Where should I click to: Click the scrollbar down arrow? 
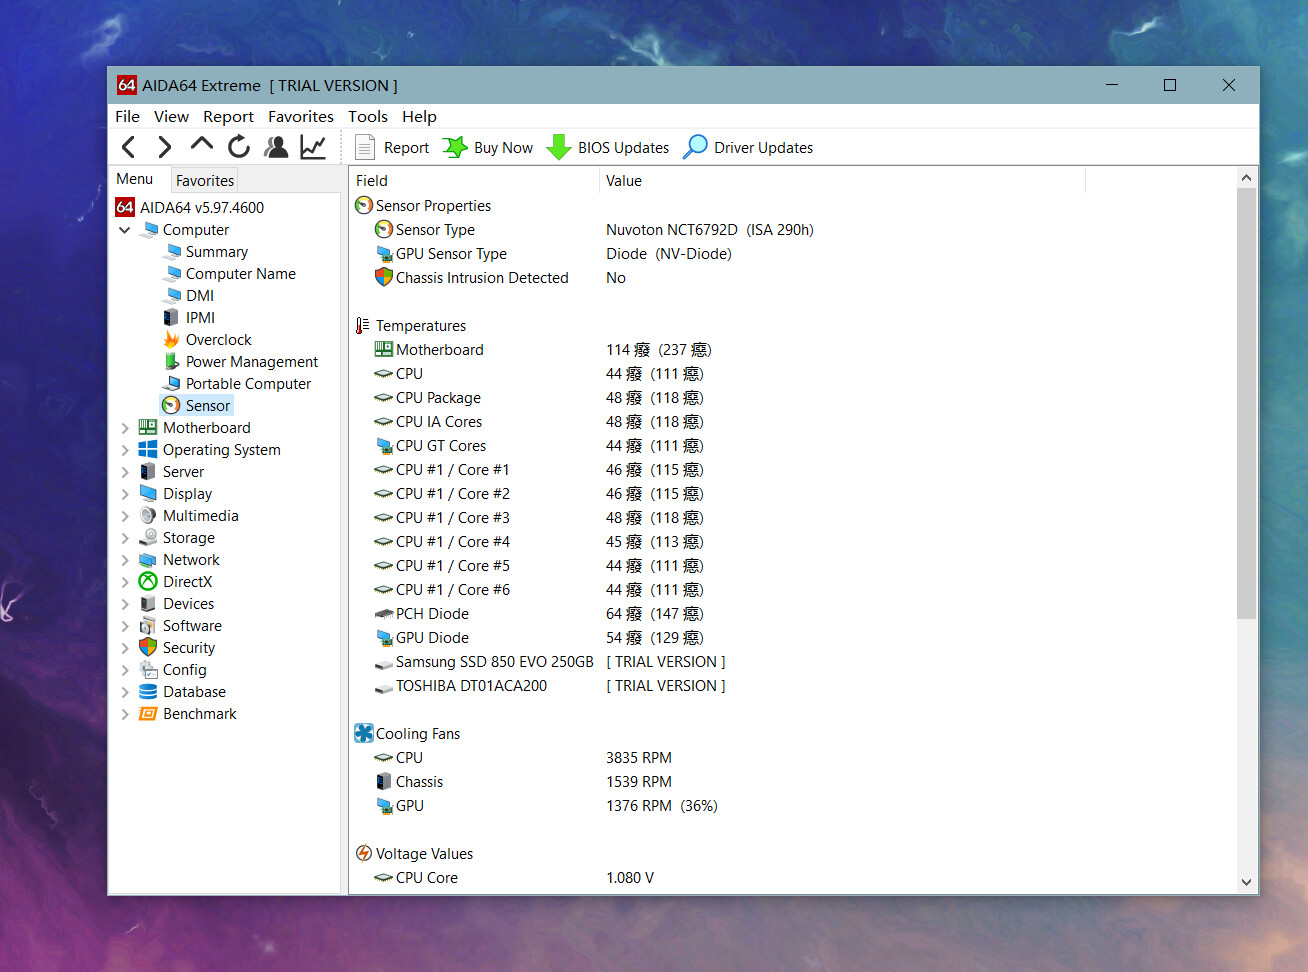pyautogui.click(x=1246, y=882)
